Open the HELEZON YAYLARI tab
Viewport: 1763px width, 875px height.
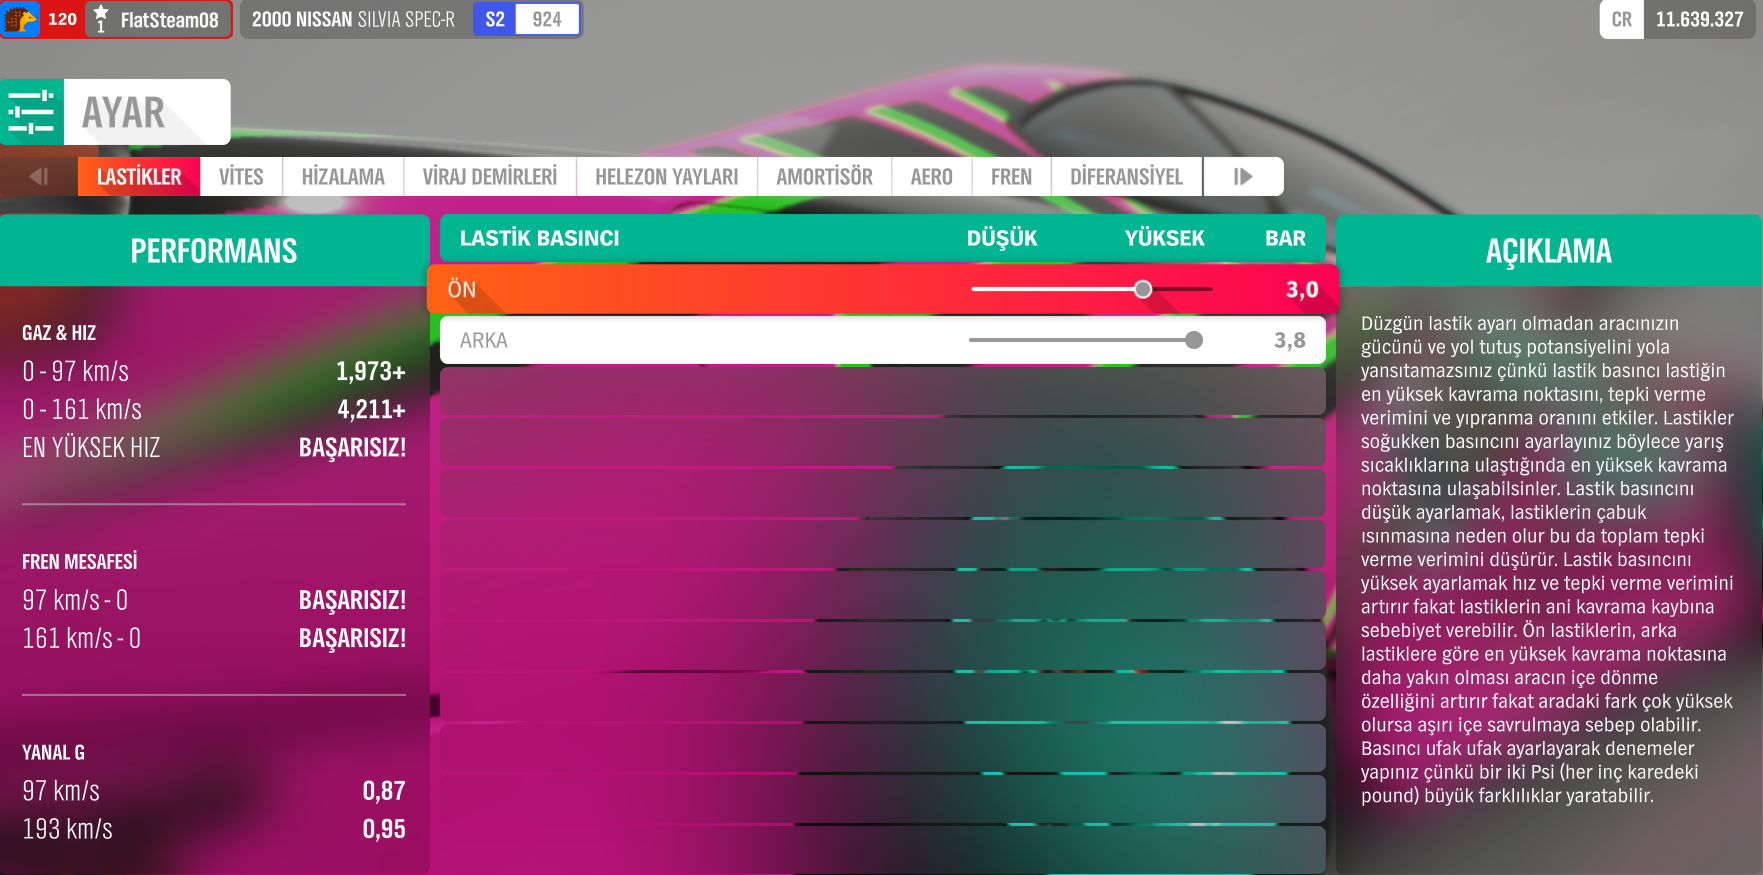pos(667,177)
